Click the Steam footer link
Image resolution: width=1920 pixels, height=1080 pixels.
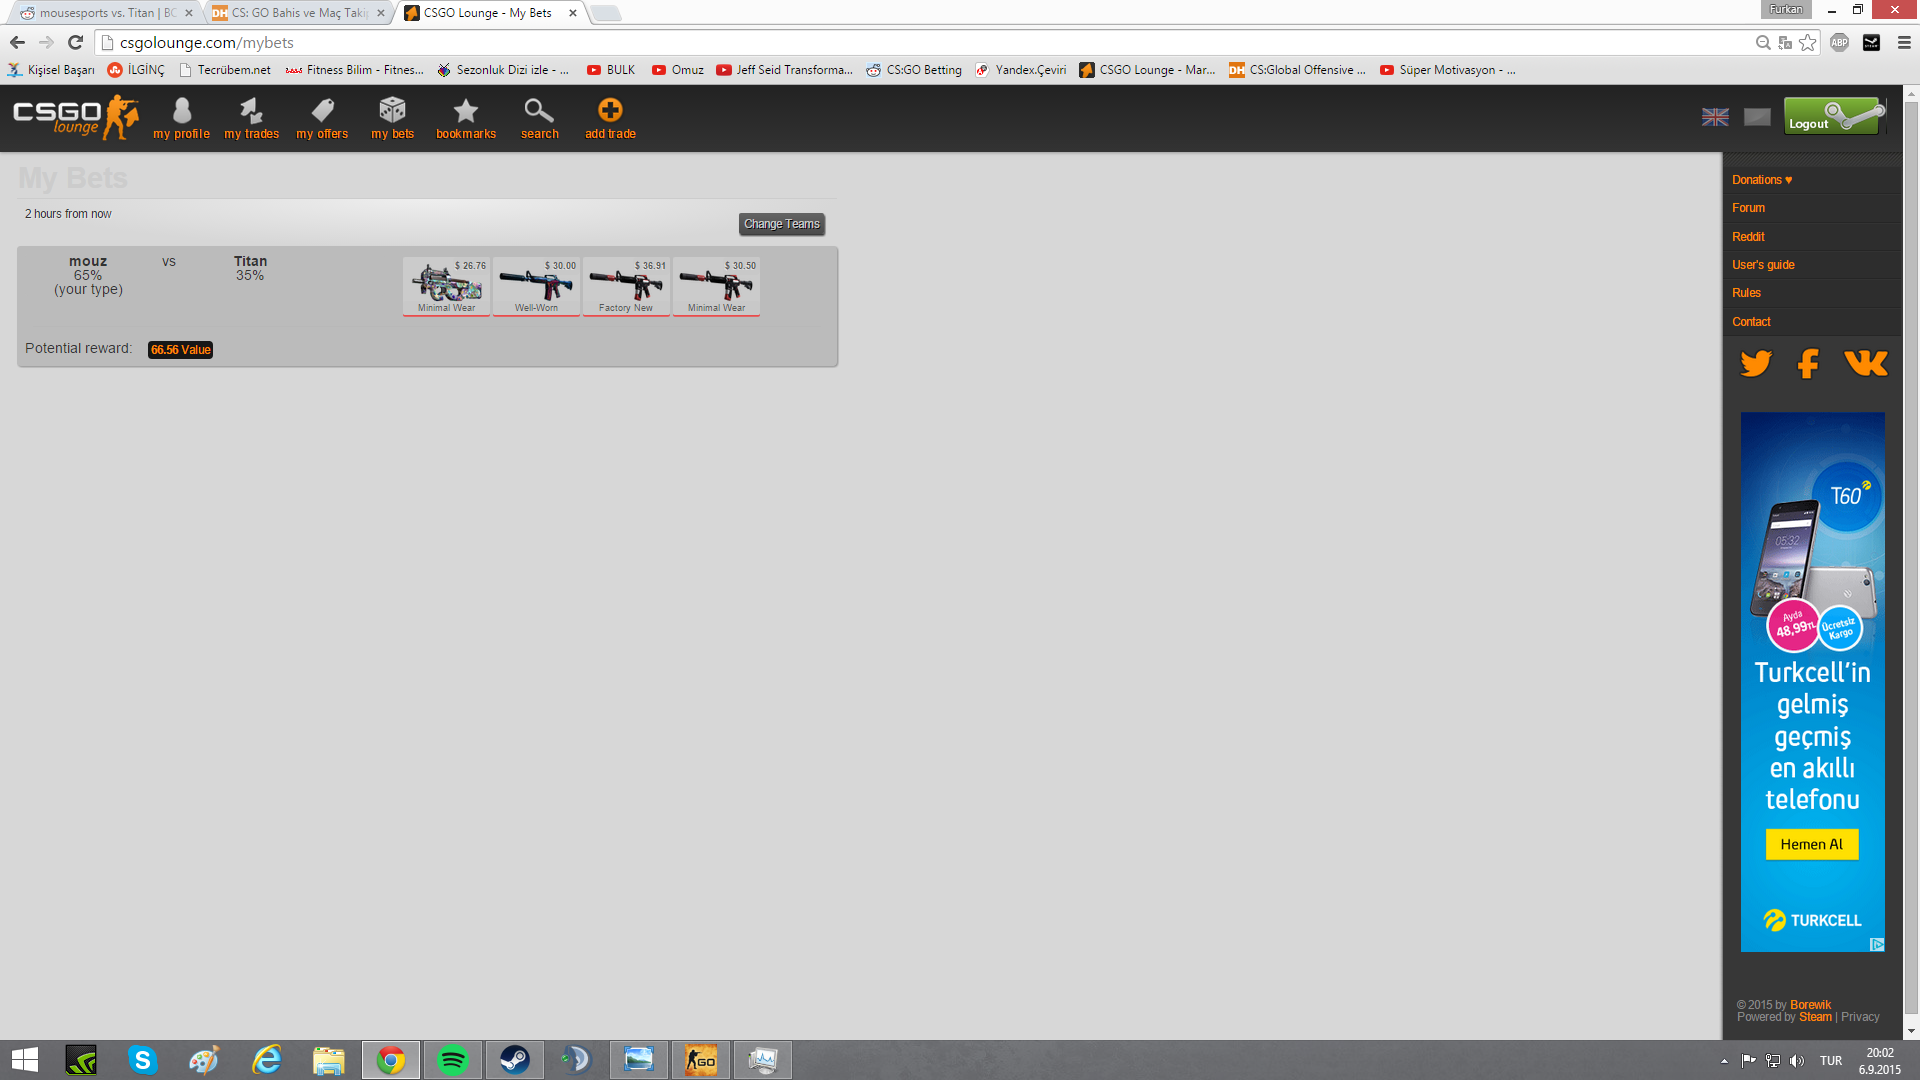[1815, 1017]
